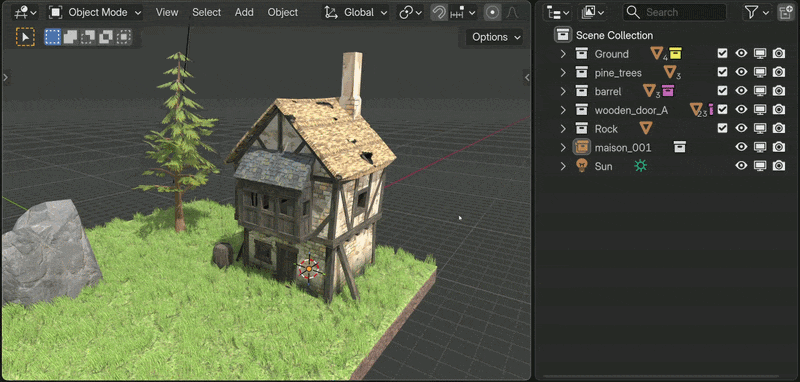The height and width of the screenshot is (382, 800).
Task: Hide pine_trees in viewport with eye icon
Action: pyautogui.click(x=741, y=72)
